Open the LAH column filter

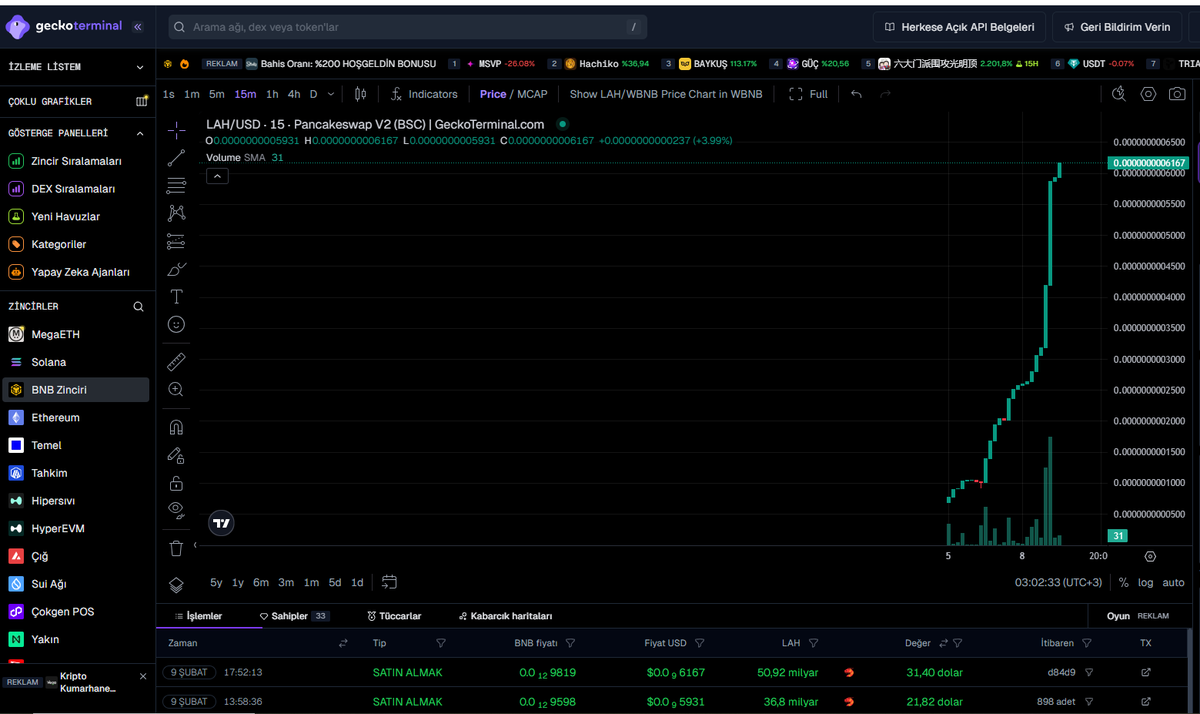[x=814, y=643]
